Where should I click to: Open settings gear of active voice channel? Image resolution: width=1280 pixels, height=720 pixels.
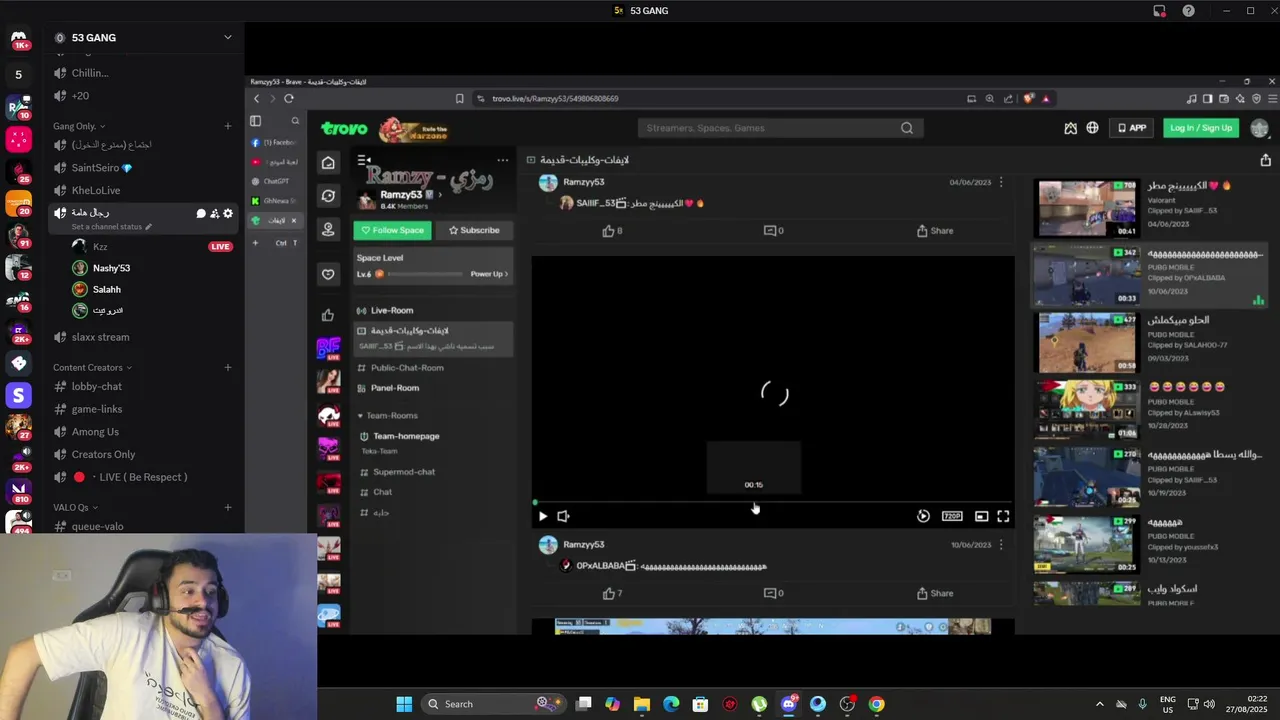[228, 213]
